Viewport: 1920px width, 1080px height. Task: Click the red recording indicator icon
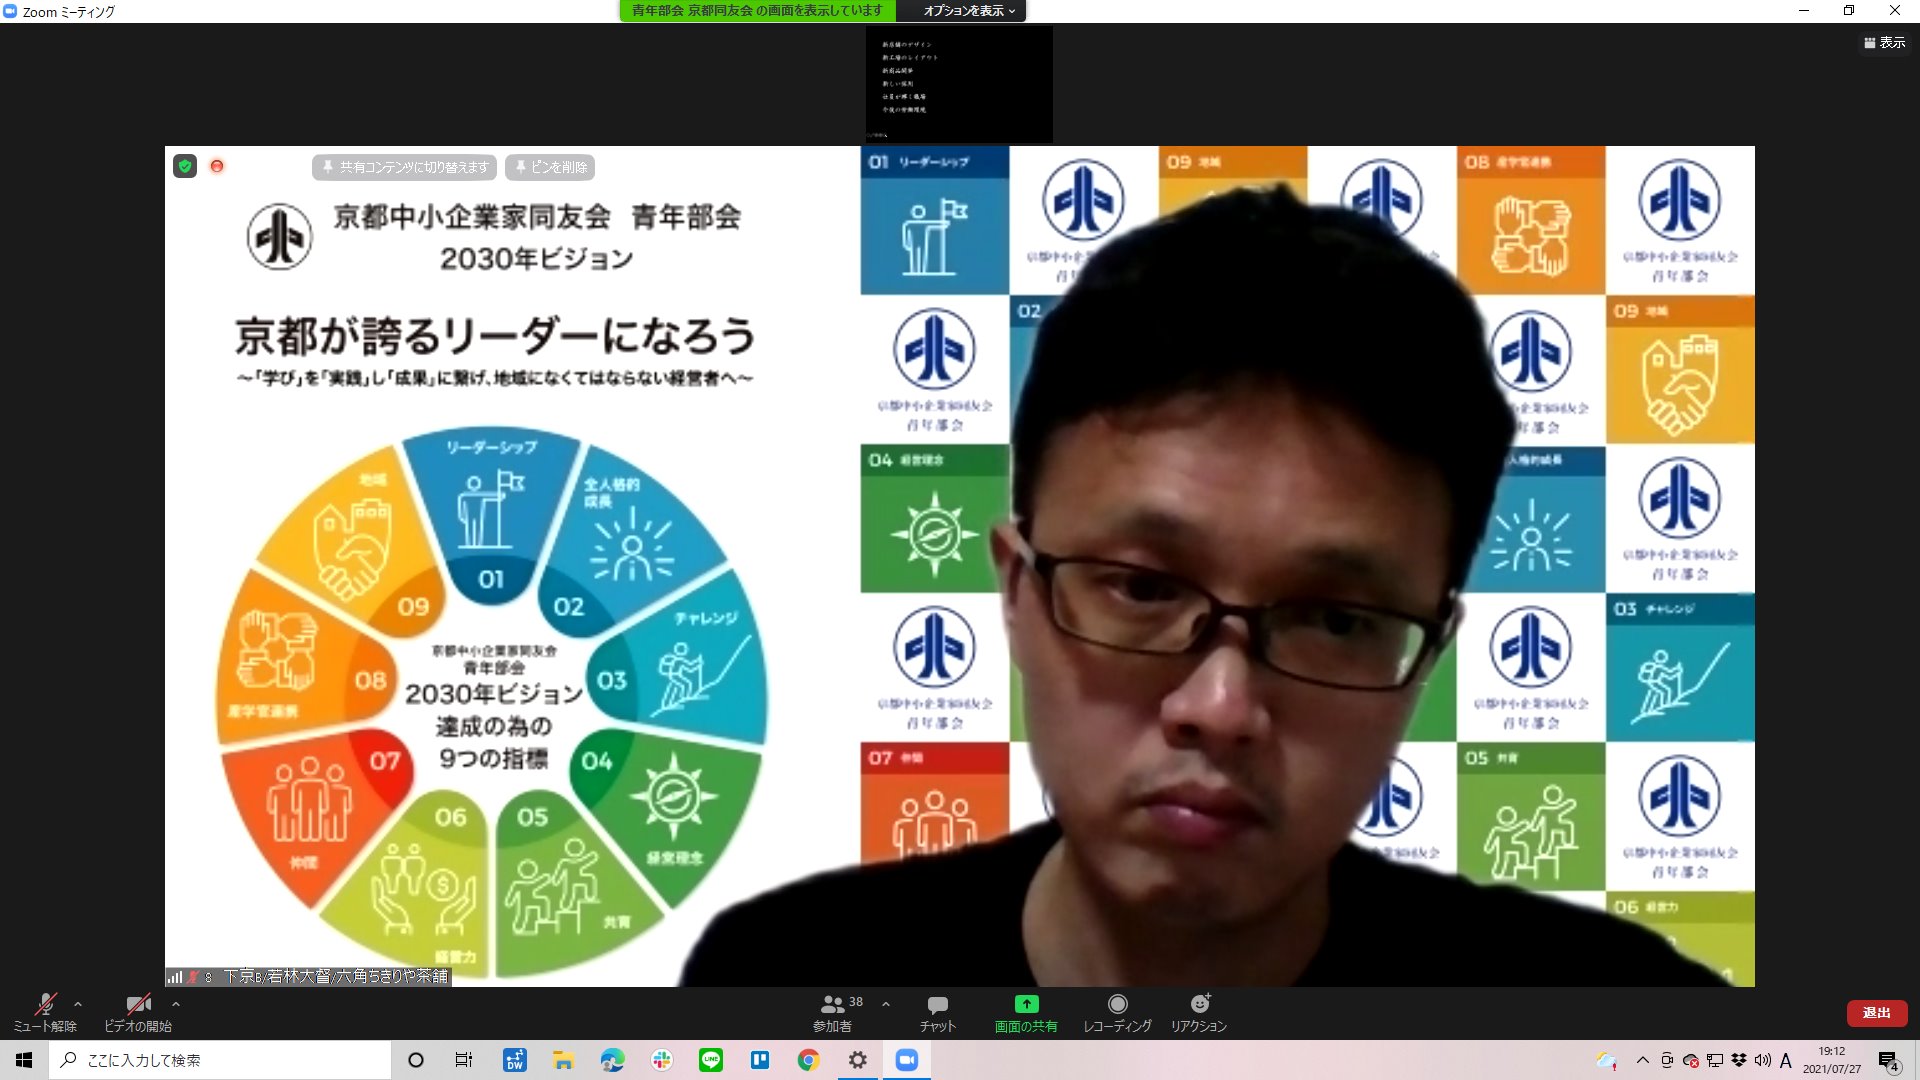click(x=217, y=166)
